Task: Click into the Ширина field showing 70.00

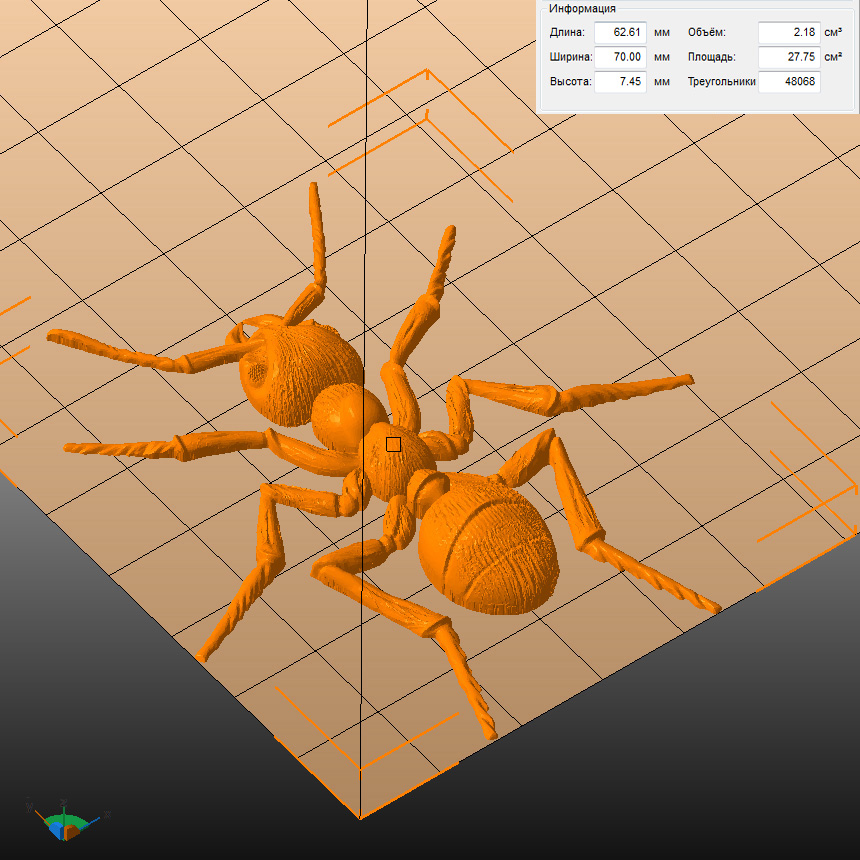Action: tap(620, 57)
